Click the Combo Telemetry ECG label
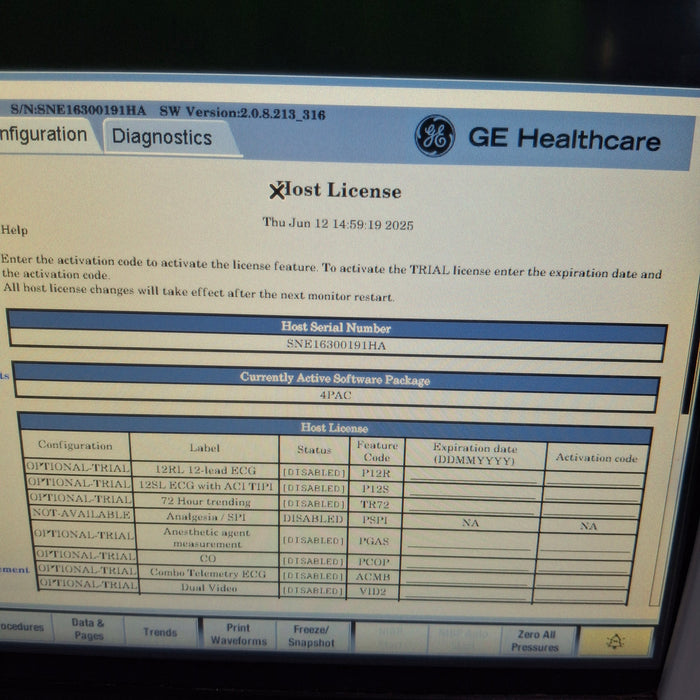 [x=208, y=573]
